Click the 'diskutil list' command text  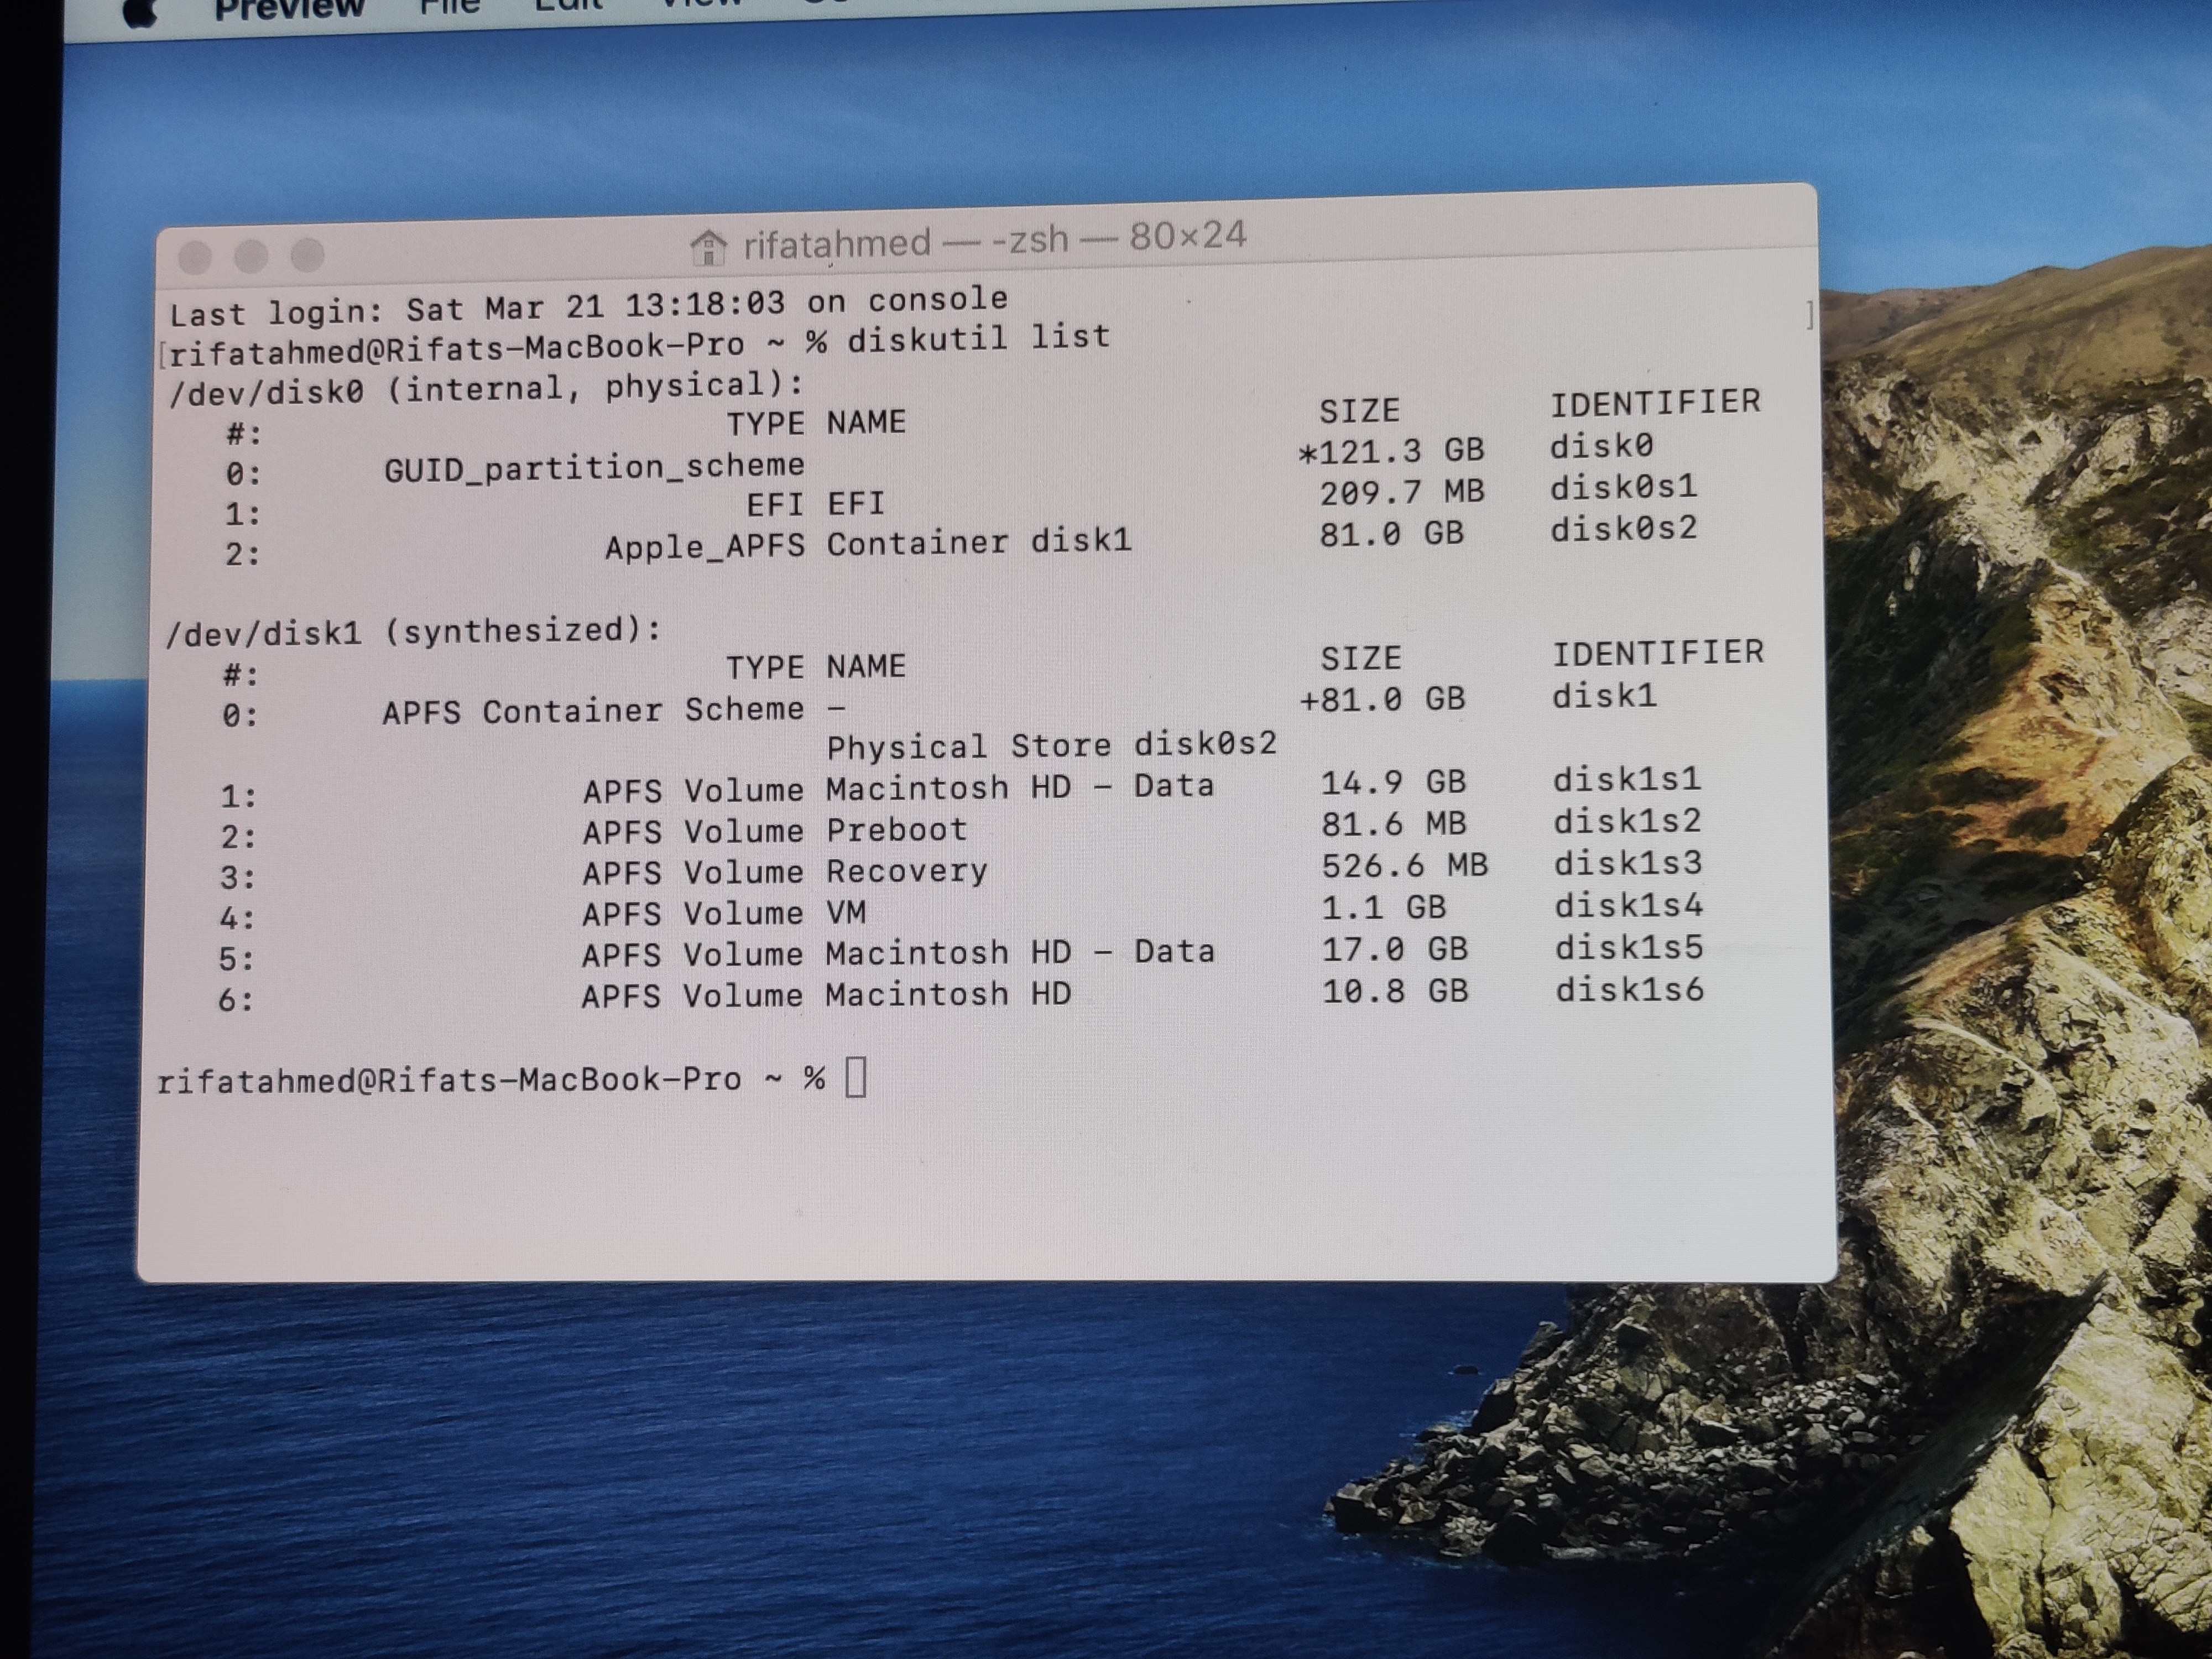pyautogui.click(x=978, y=337)
